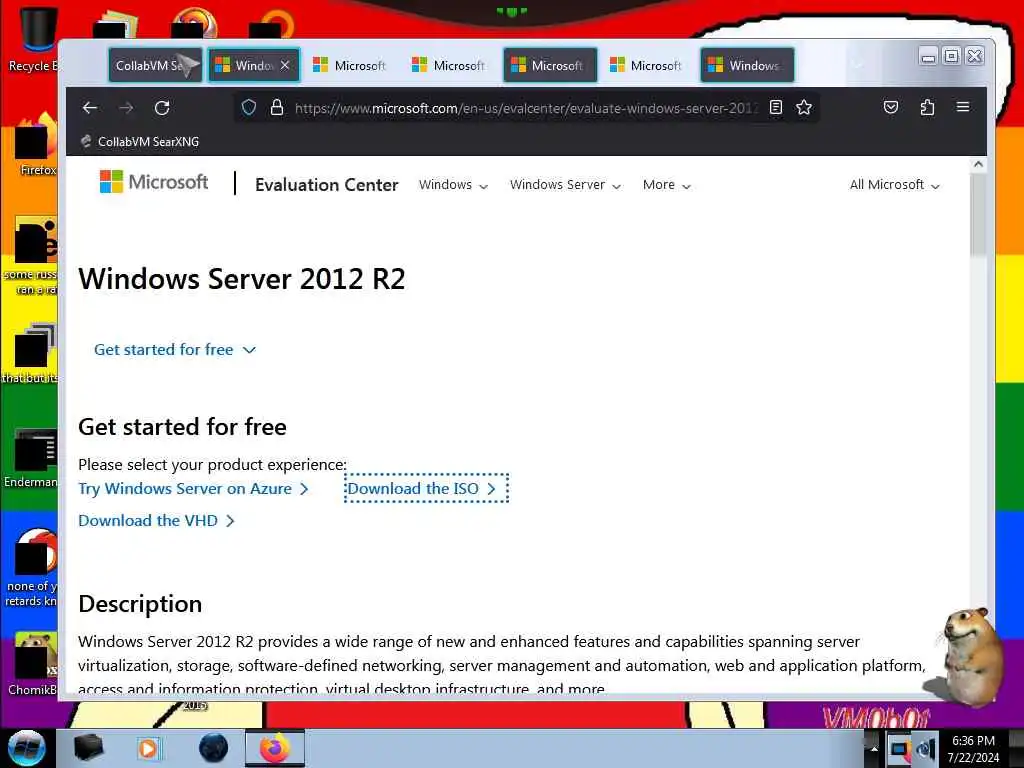This screenshot has height=768, width=1024.
Task: Click the Description heading
Action: (140, 604)
